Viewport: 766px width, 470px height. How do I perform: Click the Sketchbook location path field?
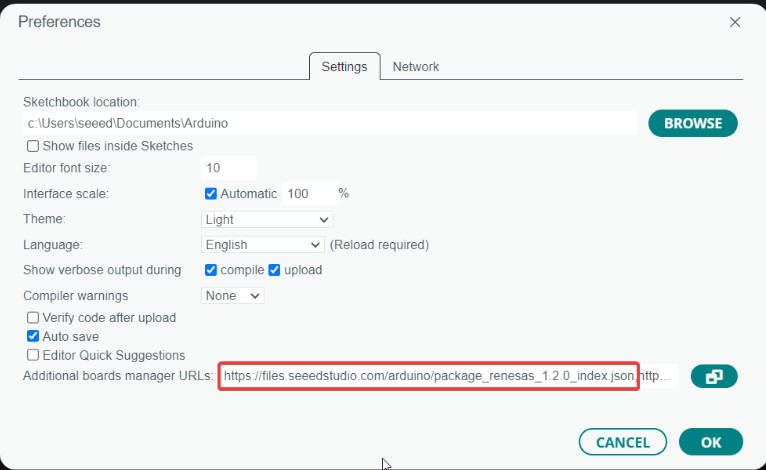pyautogui.click(x=330, y=123)
